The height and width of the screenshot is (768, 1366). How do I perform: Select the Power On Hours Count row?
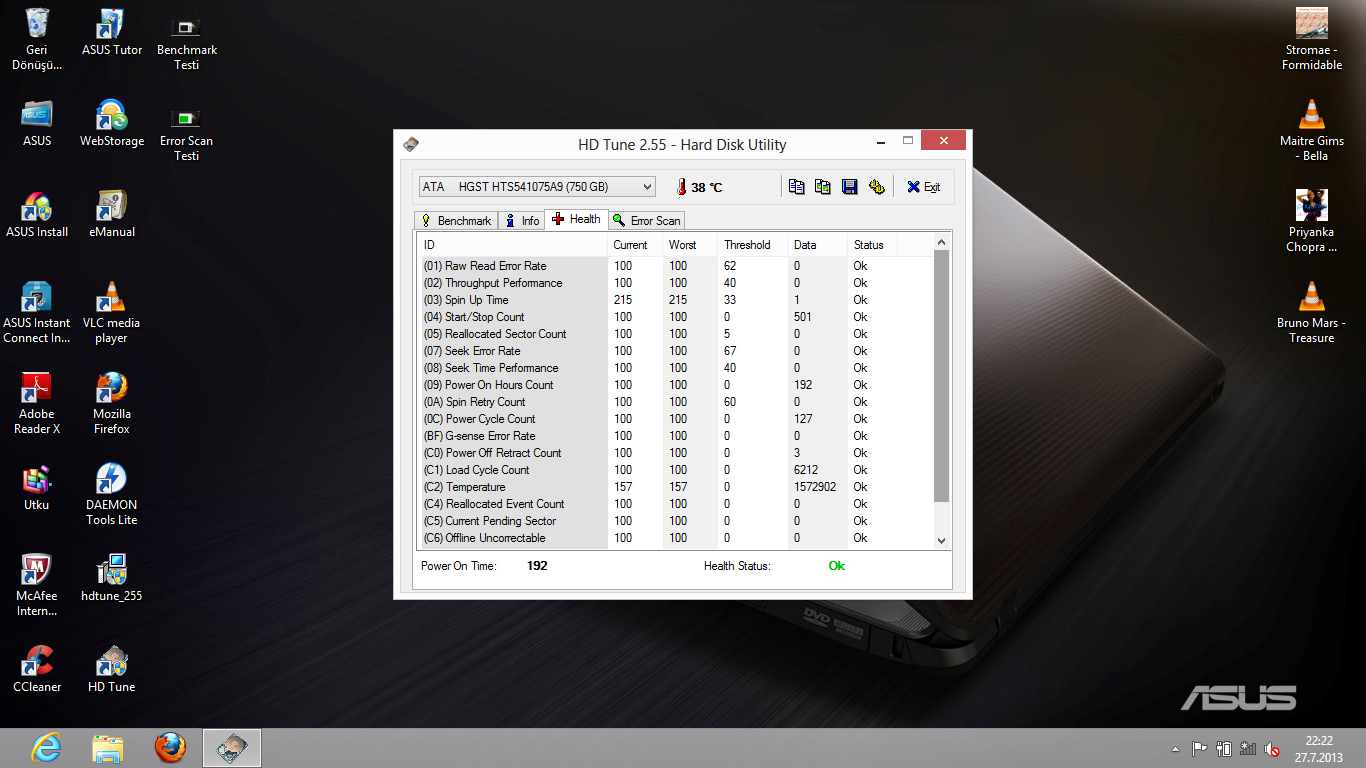[x=675, y=385]
